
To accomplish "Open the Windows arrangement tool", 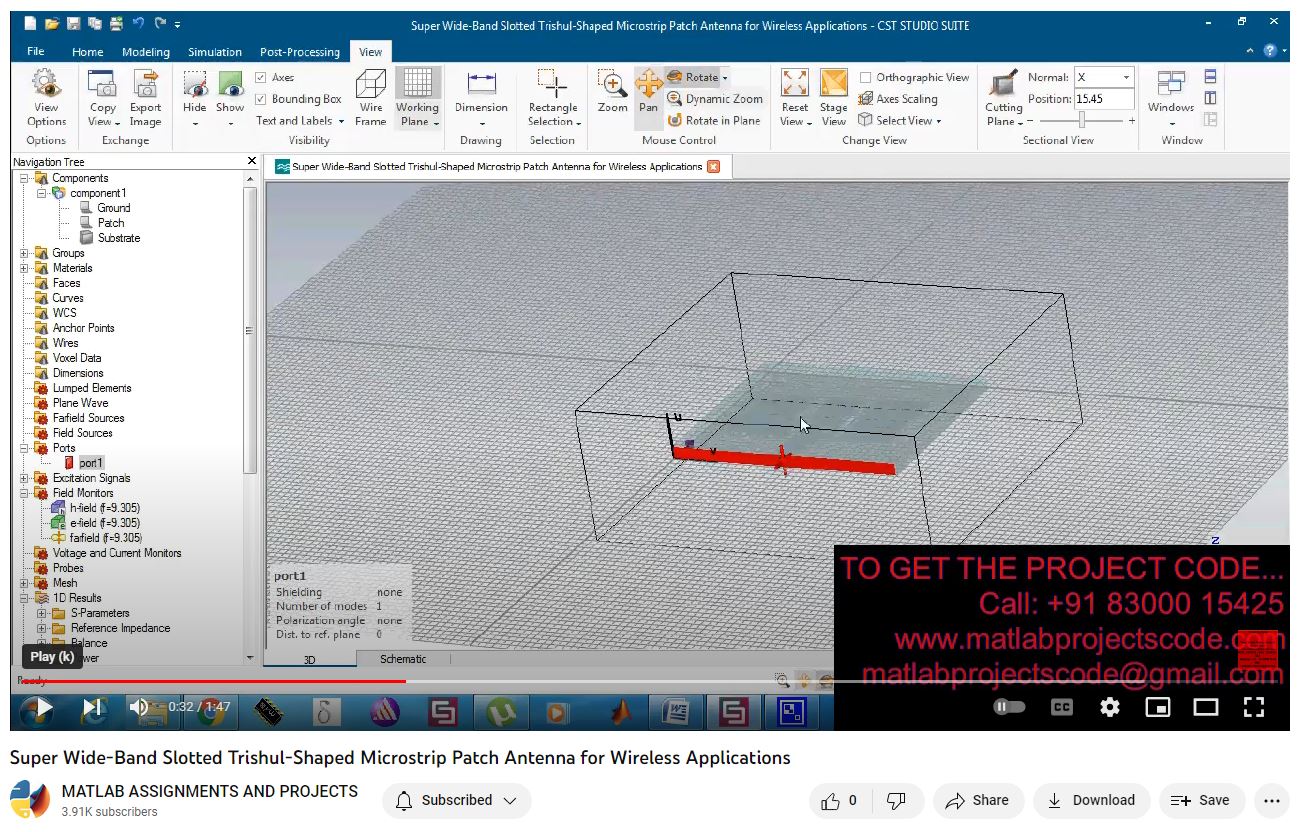I will click(1171, 98).
